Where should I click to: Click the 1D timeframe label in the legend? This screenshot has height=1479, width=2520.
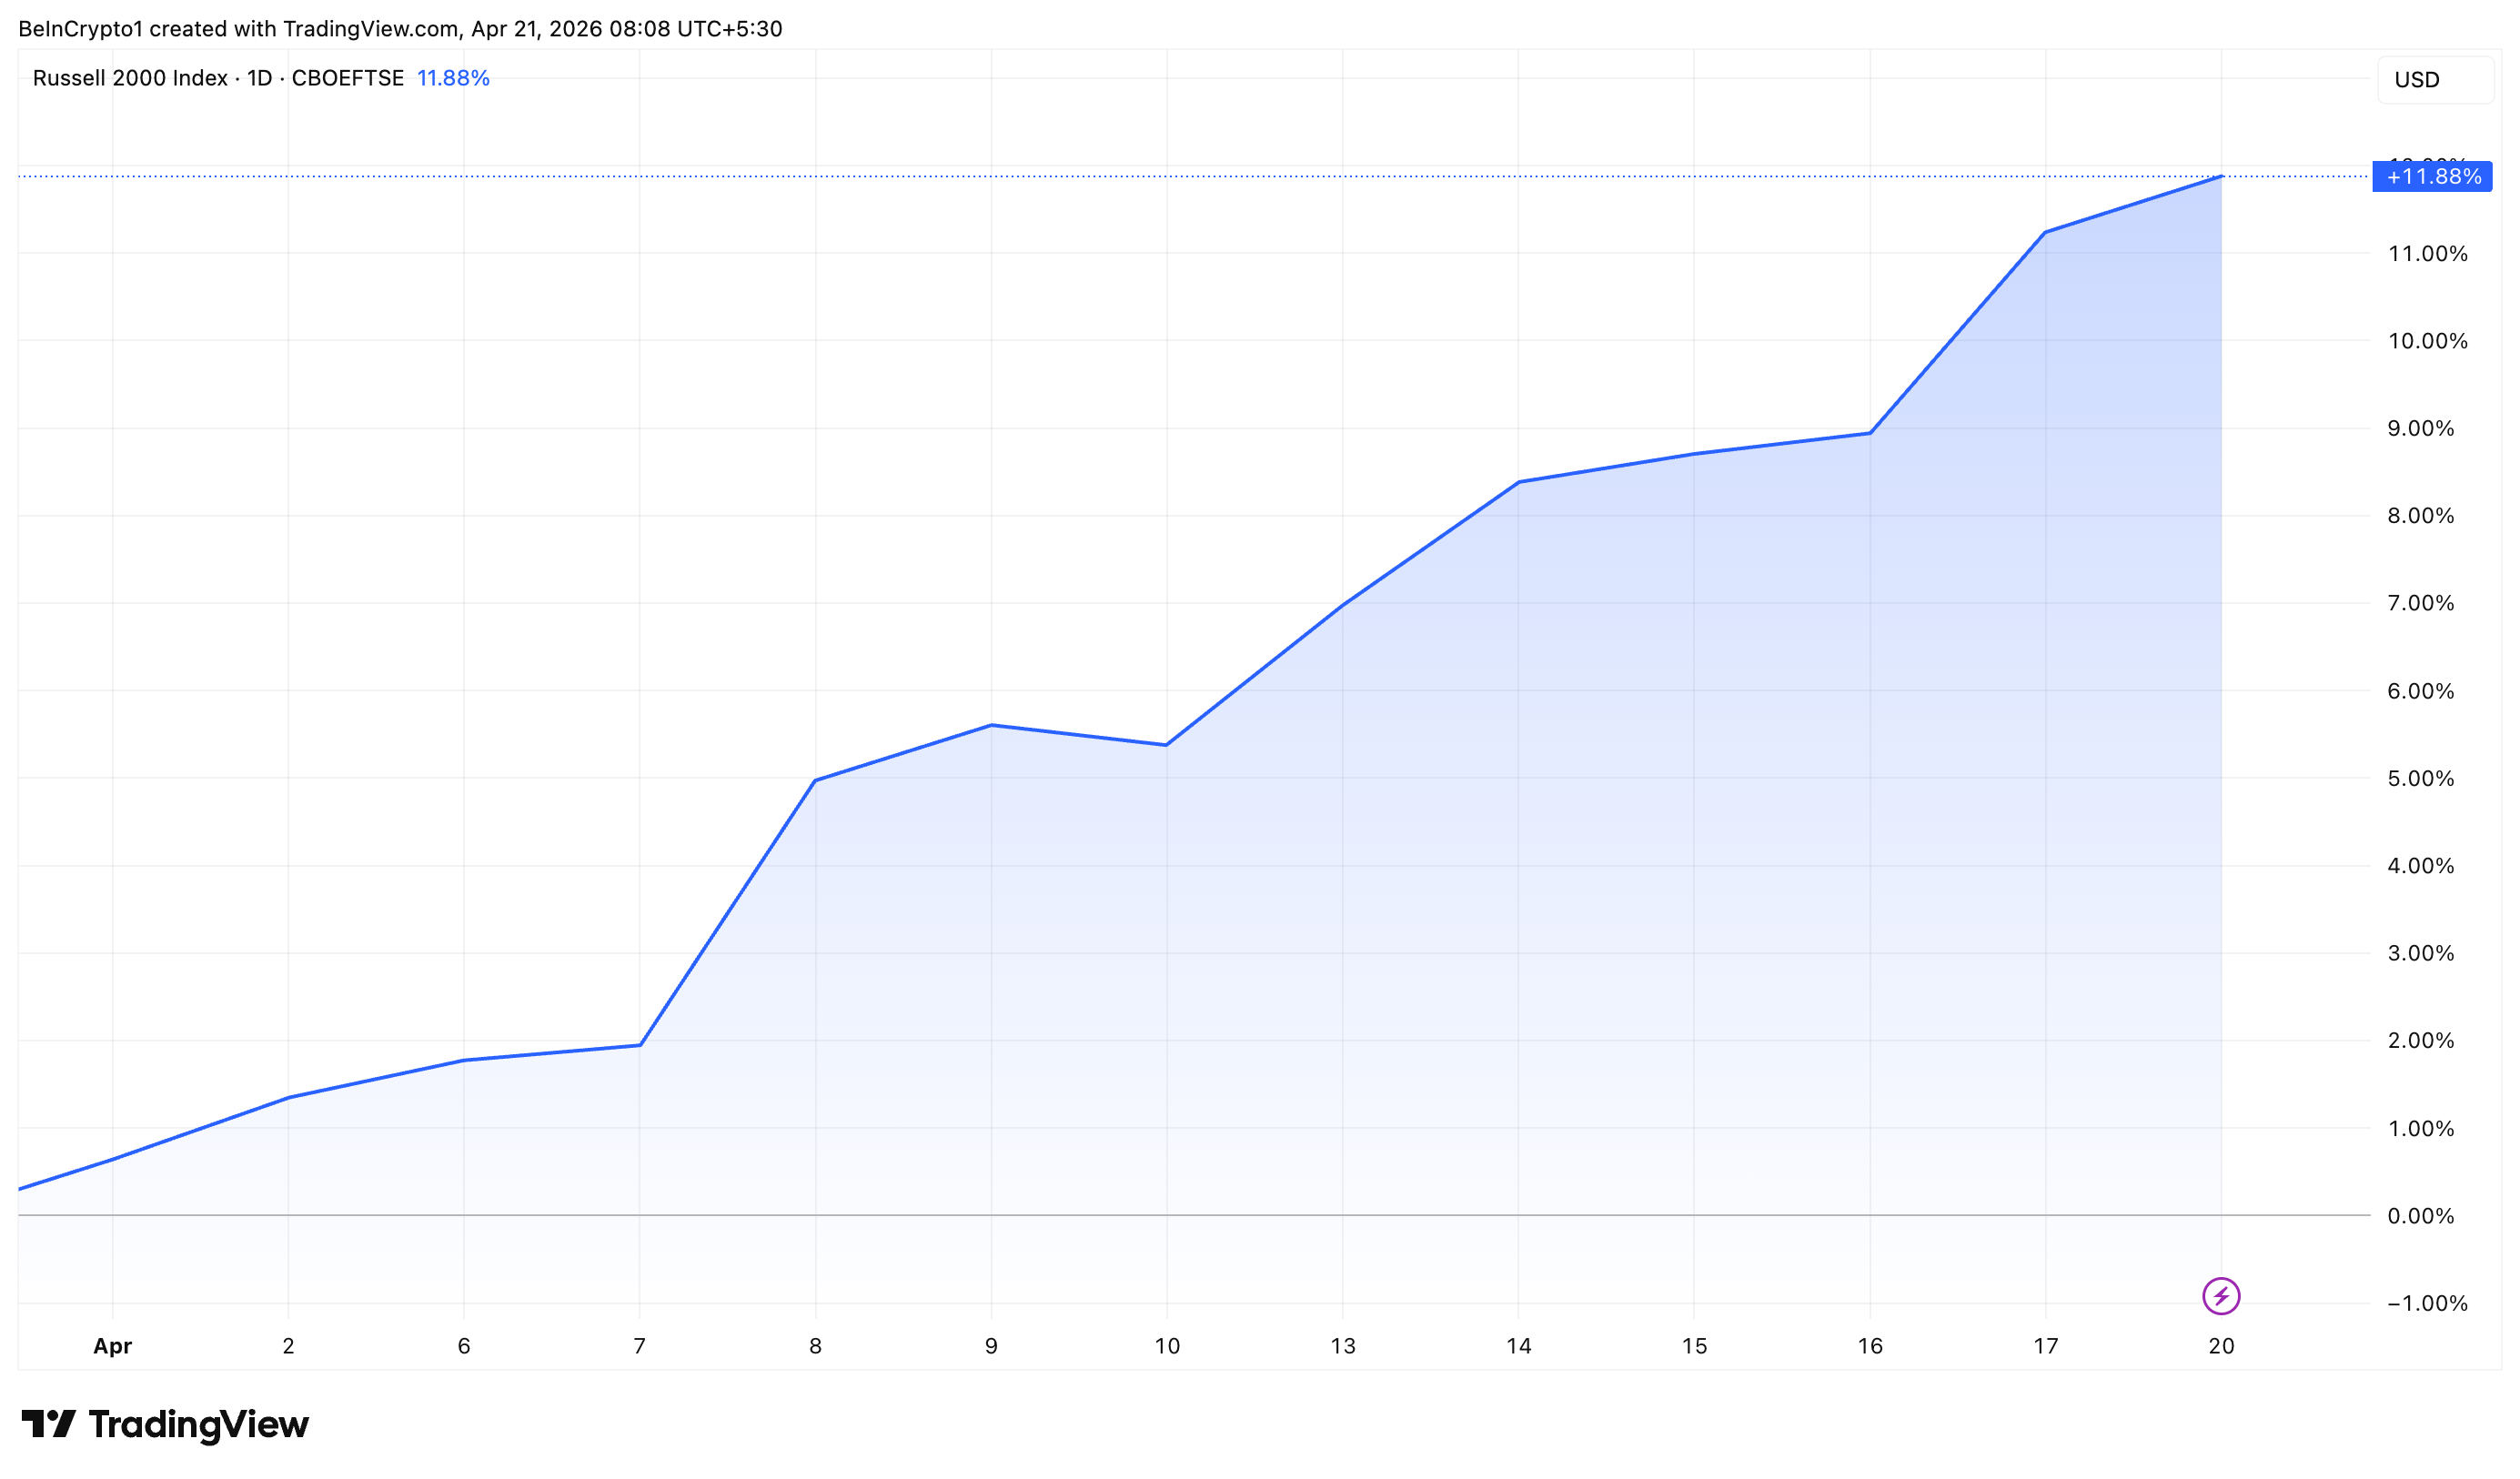[260, 78]
